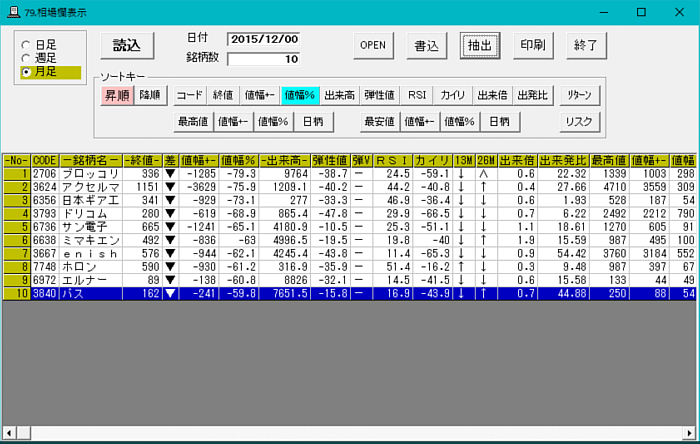Select row ドリコム stock name

(91, 214)
